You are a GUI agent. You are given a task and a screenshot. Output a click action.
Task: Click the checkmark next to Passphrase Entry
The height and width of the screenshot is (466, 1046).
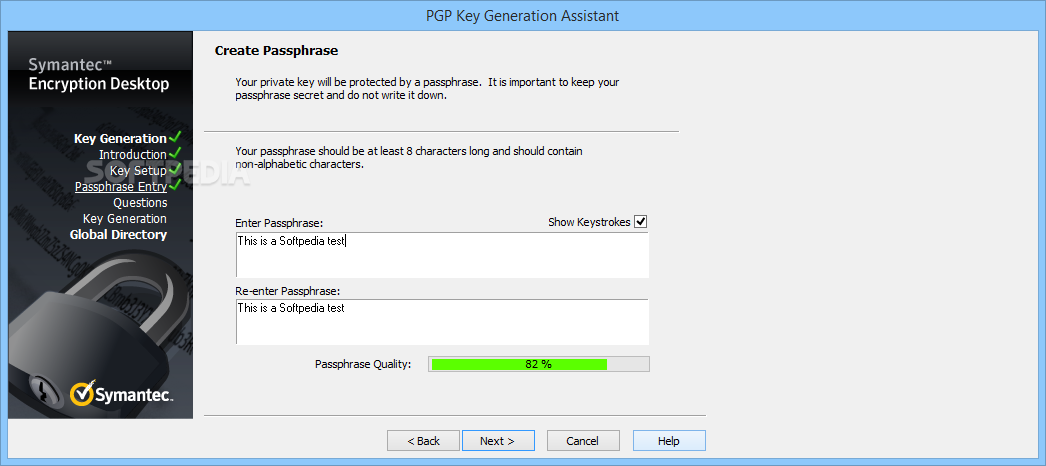[175, 185]
